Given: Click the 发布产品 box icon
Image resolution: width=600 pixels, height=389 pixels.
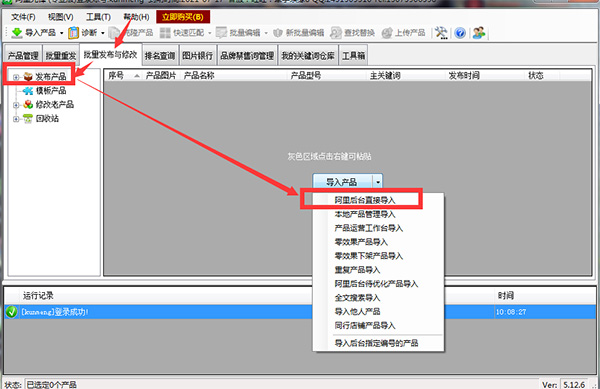Looking at the screenshot, I should coord(28,76).
